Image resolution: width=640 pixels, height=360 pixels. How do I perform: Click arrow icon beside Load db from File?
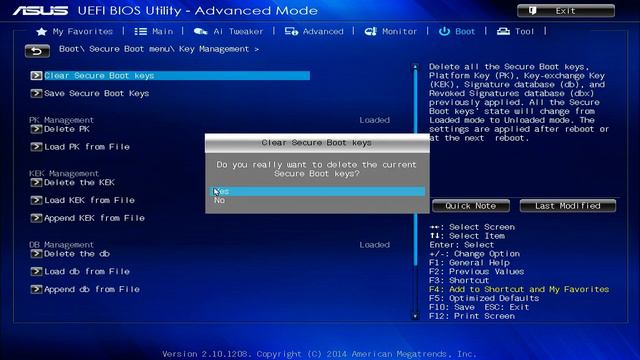pyautogui.click(x=36, y=271)
